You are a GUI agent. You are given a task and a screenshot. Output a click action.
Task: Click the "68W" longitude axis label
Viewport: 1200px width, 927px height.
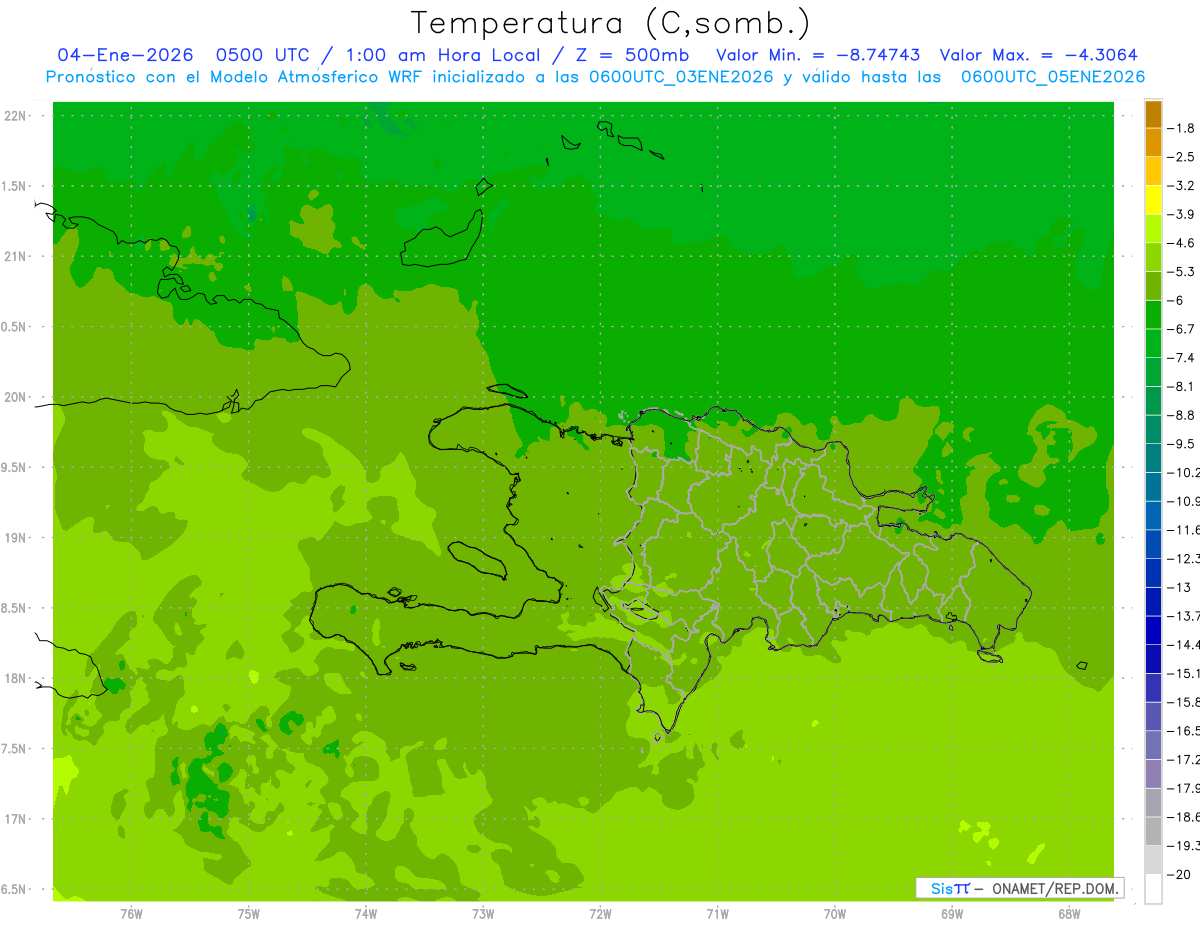(x=1069, y=914)
